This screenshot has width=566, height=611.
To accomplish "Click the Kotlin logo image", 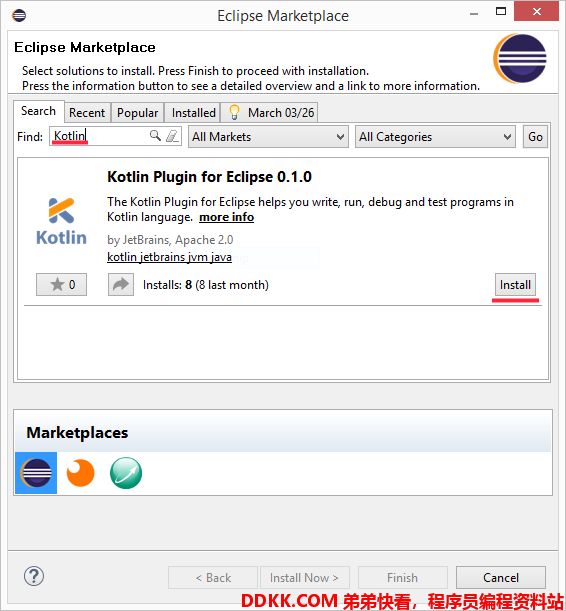I will coord(61,221).
